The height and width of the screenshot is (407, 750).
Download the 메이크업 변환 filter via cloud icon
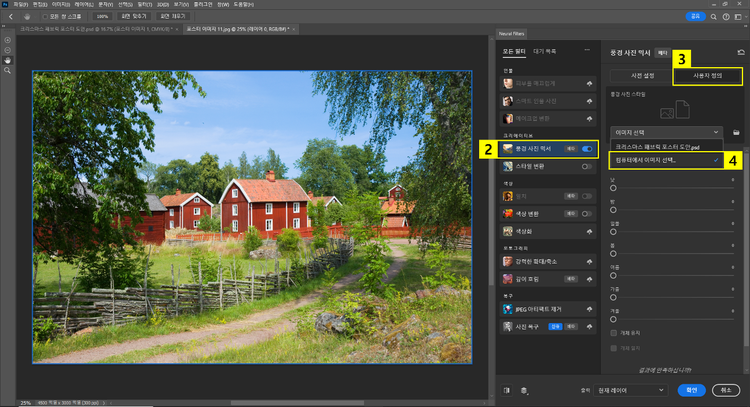[589, 119]
